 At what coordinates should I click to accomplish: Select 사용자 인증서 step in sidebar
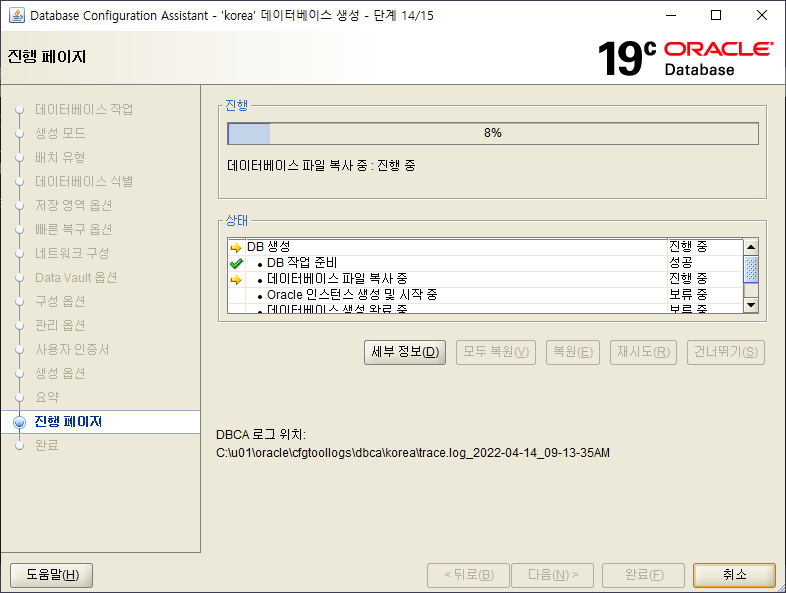pos(72,350)
